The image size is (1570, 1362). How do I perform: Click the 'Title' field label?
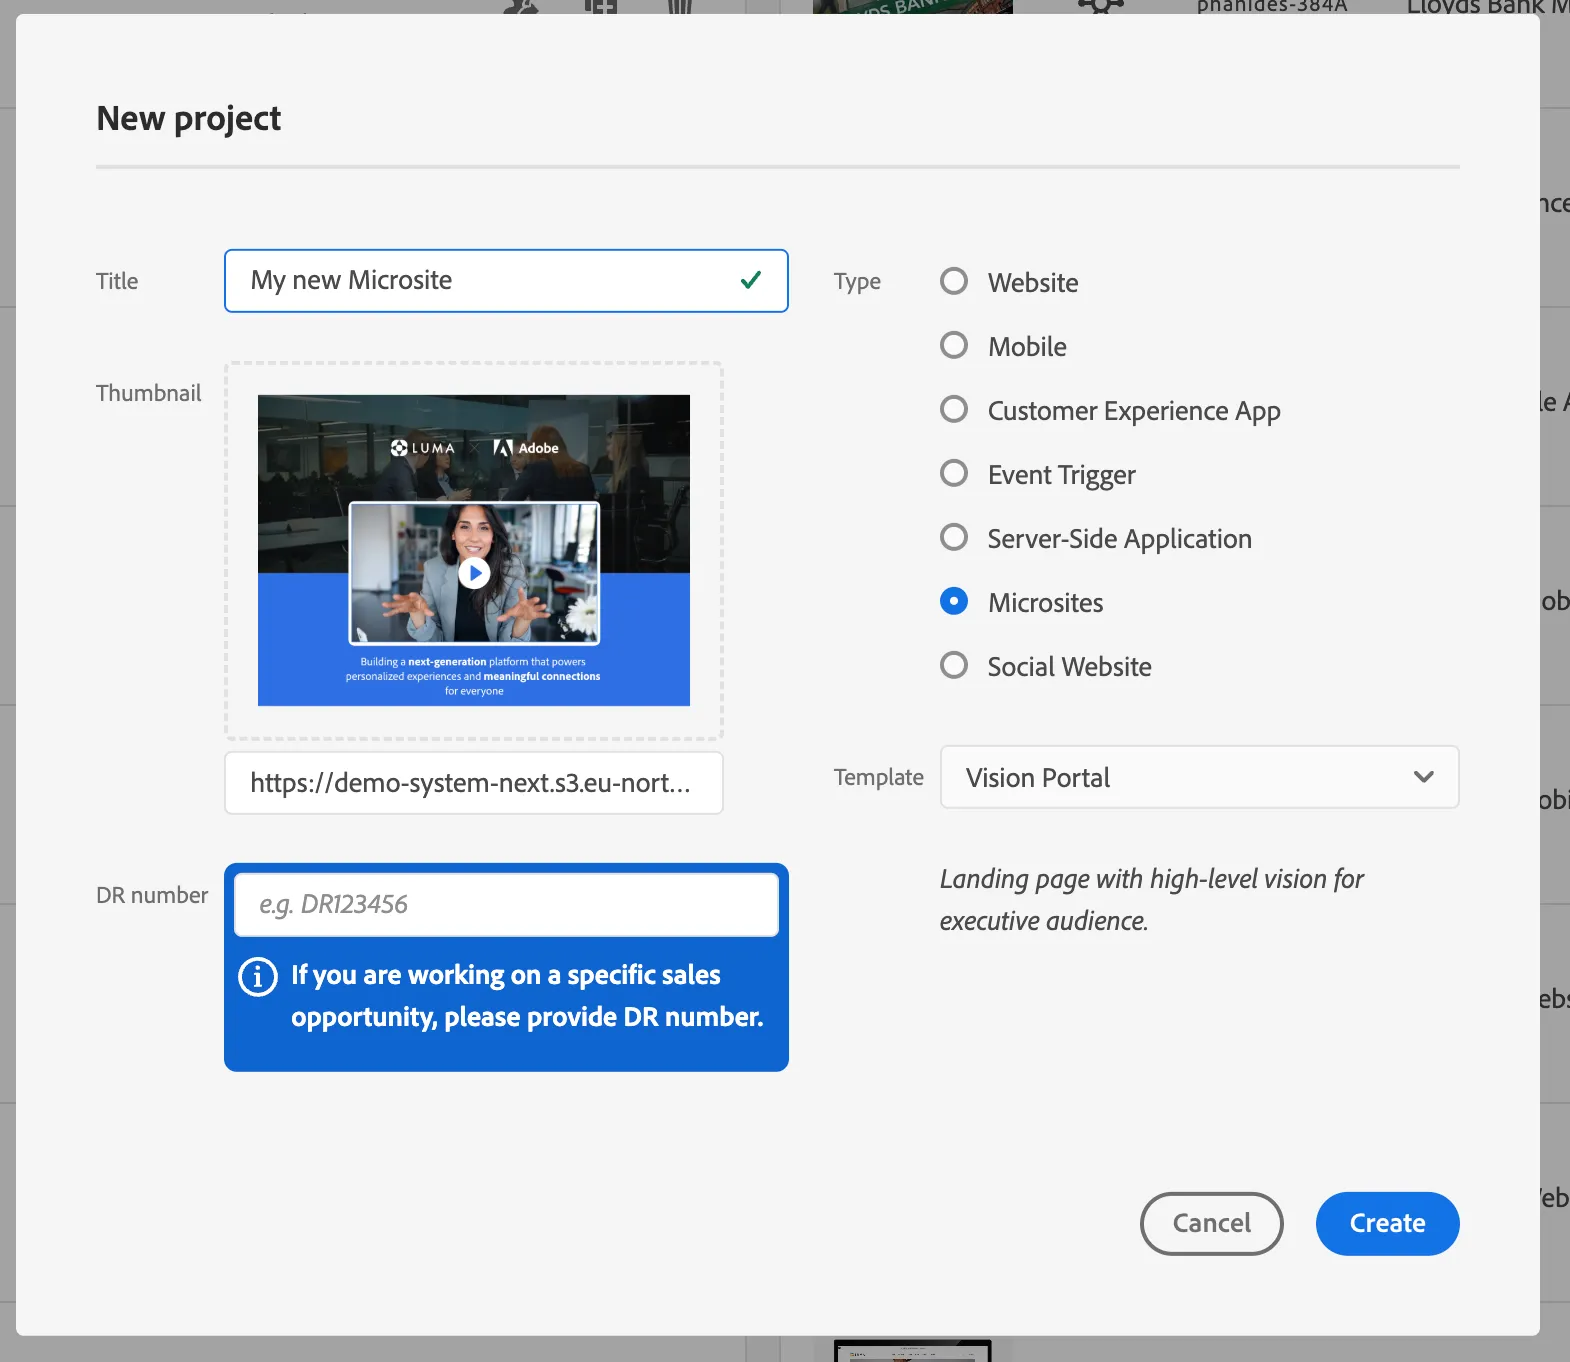tap(117, 281)
